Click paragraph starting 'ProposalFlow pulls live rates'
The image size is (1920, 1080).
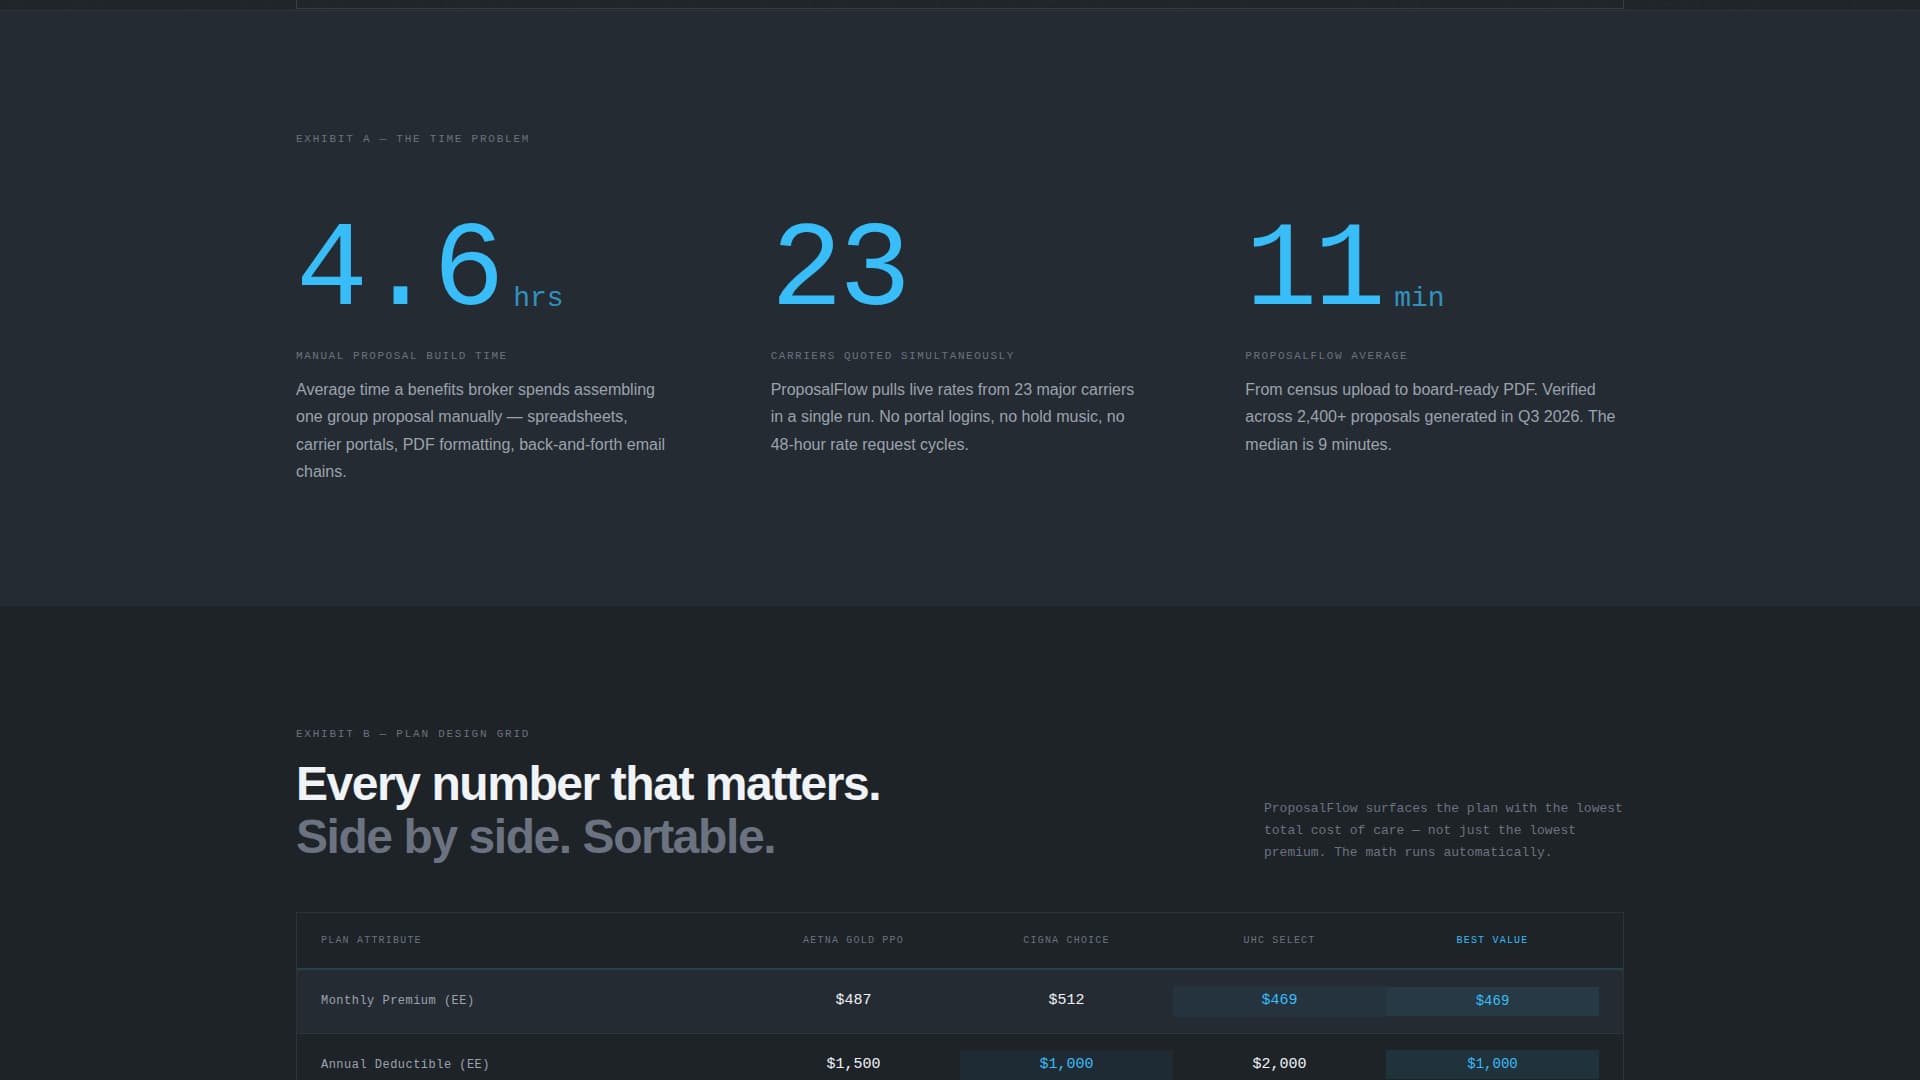pos(953,417)
